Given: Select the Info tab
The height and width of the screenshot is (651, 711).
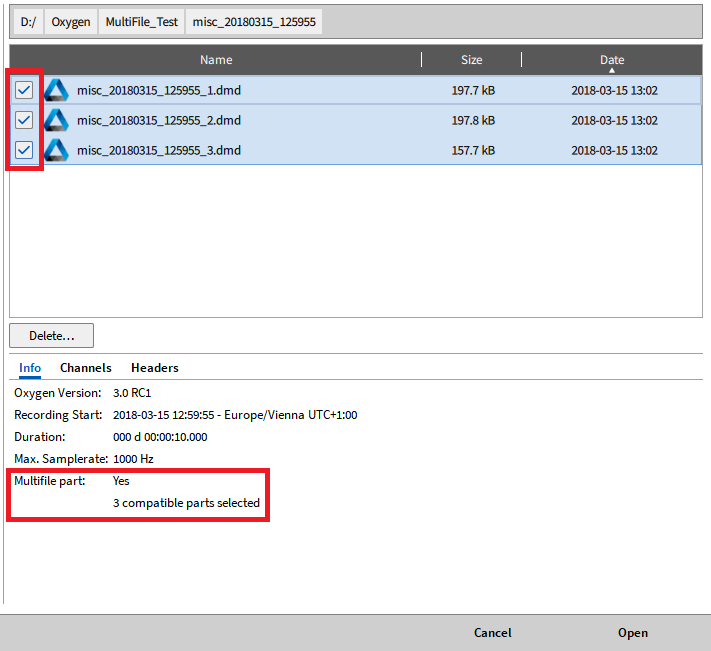Looking at the screenshot, I should tap(30, 368).
